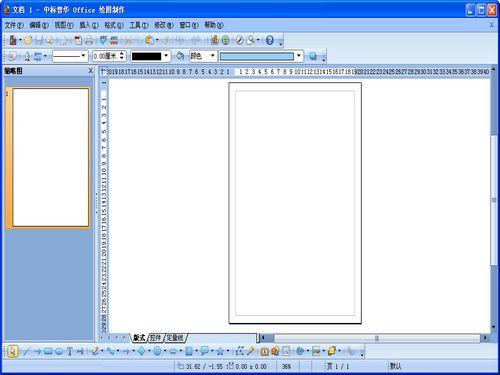Choose the Select arrow tool
The height and width of the screenshot is (375, 500).
pos(12,351)
